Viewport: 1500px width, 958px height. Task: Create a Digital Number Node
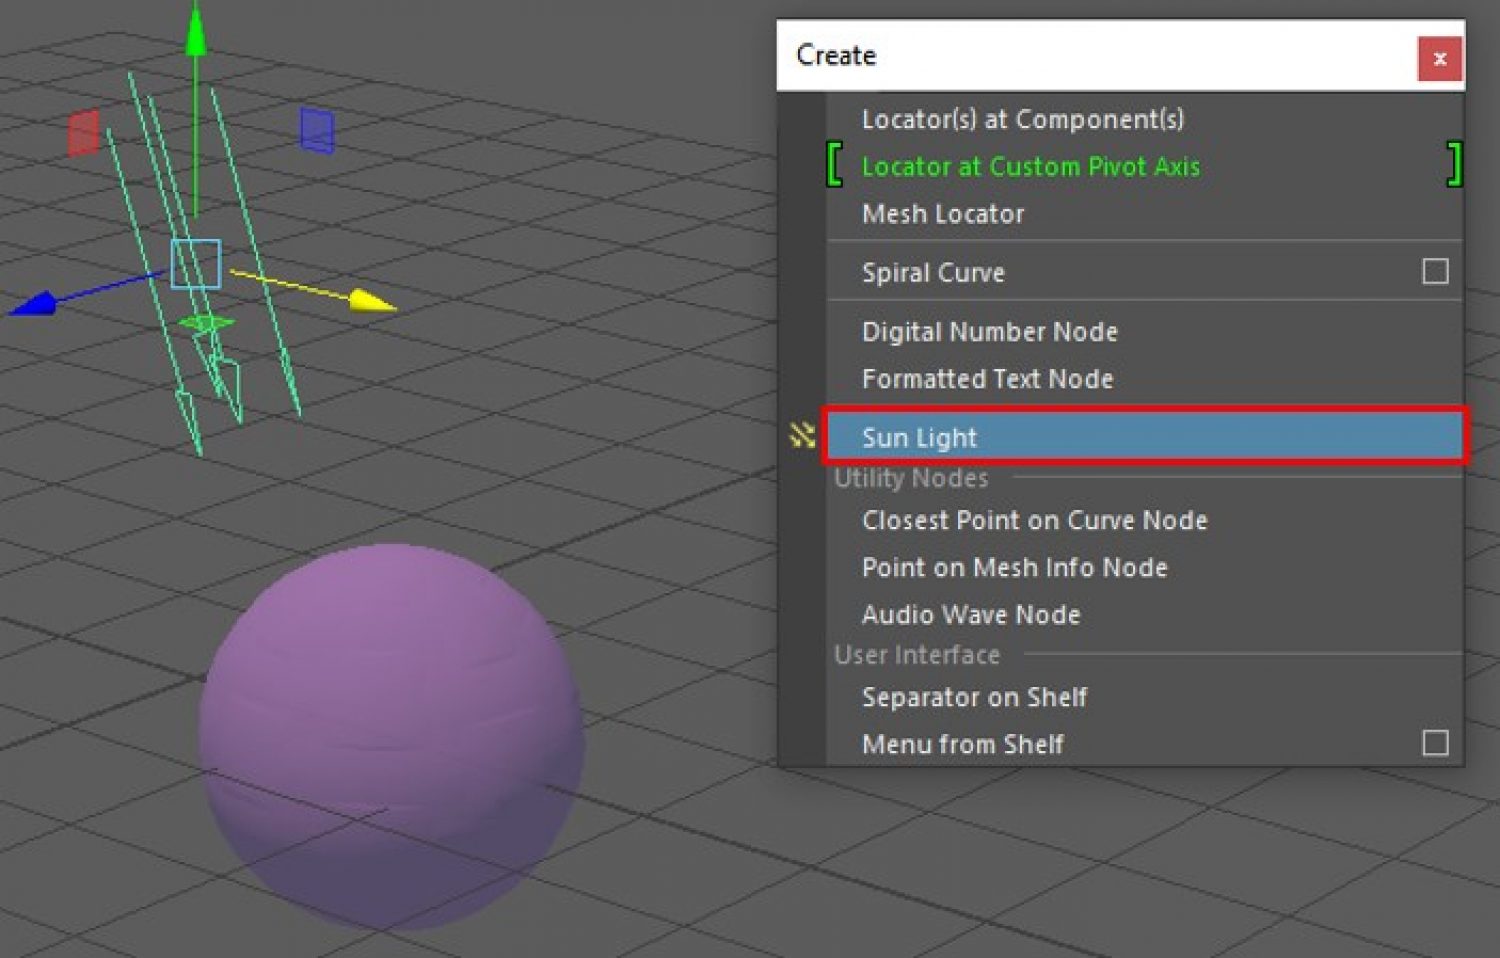pos(989,332)
